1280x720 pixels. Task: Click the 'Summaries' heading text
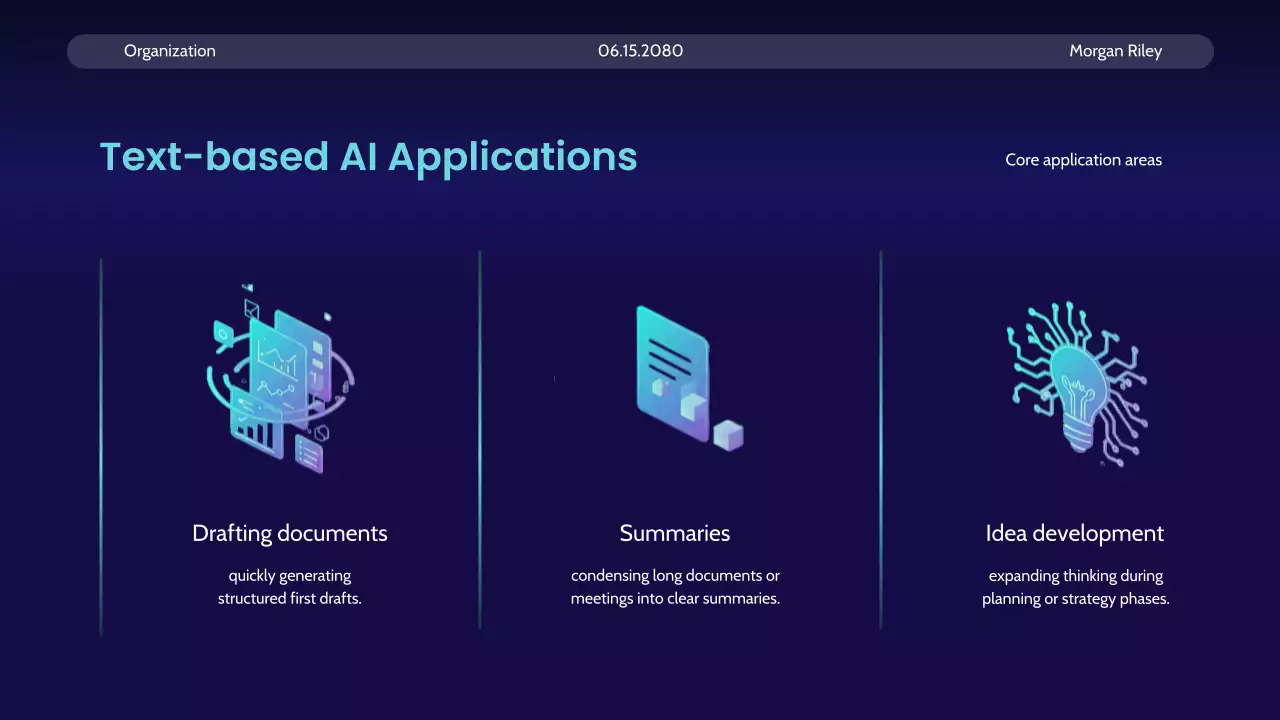pyautogui.click(x=674, y=533)
